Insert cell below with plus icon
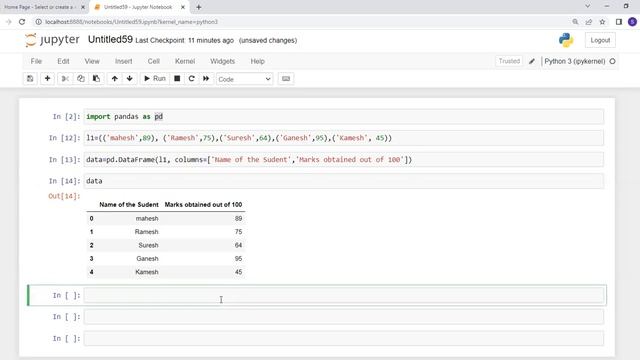 point(47,79)
